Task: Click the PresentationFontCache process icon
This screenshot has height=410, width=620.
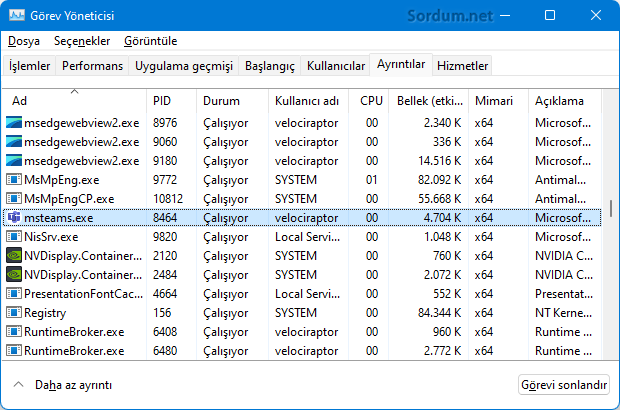Action: pos(14,293)
